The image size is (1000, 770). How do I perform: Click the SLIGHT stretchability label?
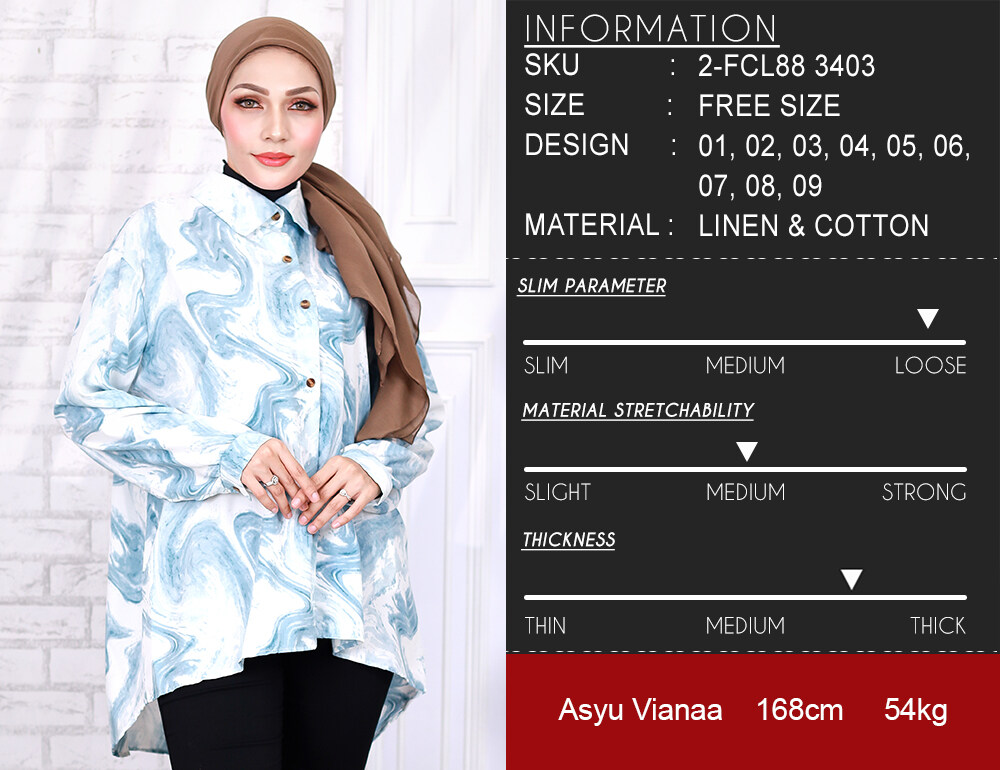point(557,492)
